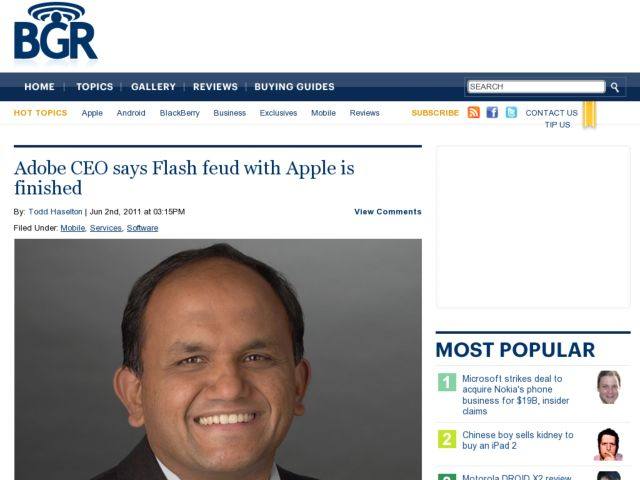Image resolution: width=640 pixels, height=480 pixels.
Task: Click the search magnifier icon
Action: pos(615,87)
